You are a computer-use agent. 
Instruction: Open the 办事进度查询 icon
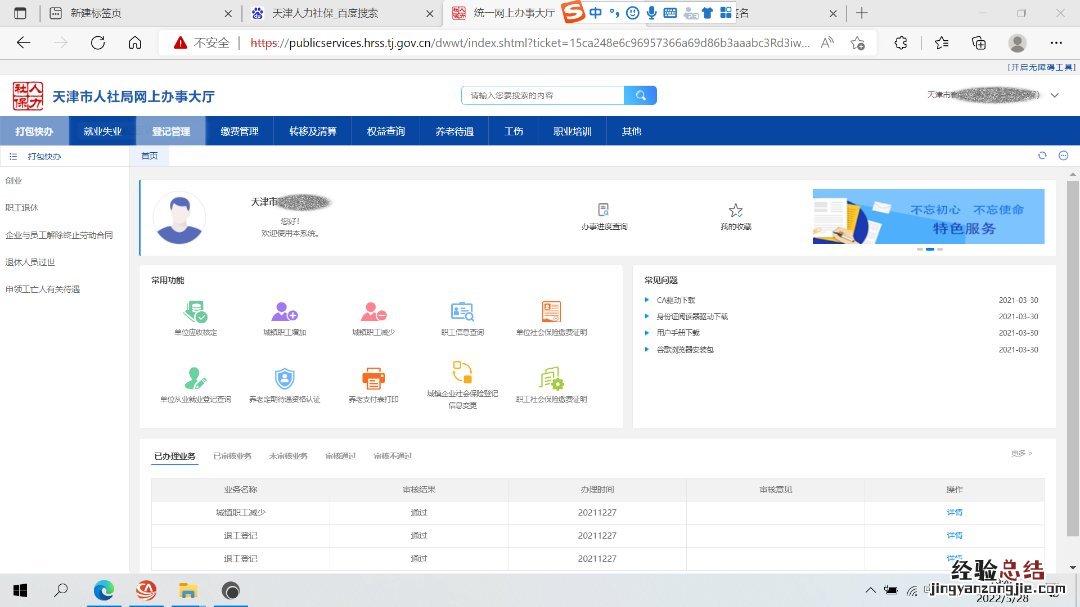tap(603, 211)
